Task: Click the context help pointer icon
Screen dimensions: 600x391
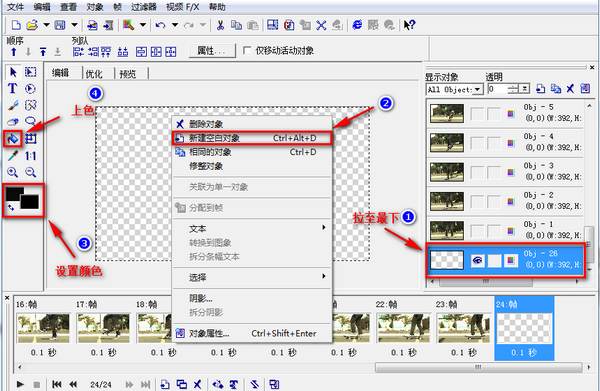Action: tap(409, 25)
